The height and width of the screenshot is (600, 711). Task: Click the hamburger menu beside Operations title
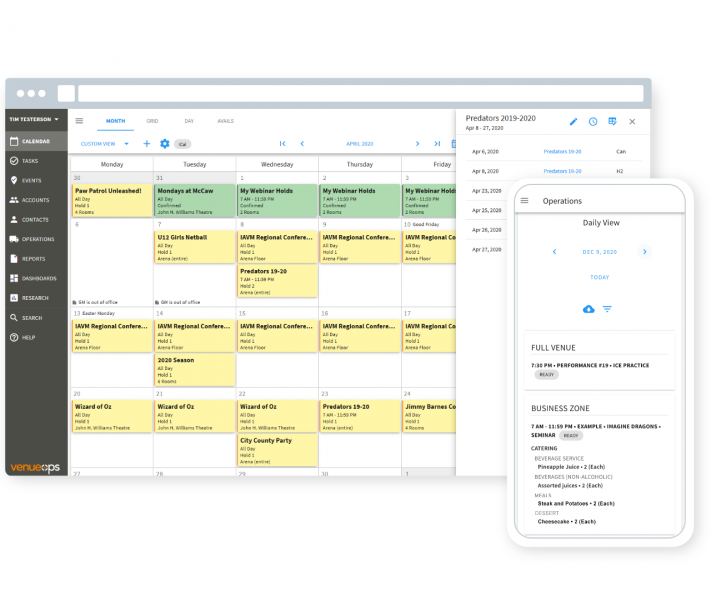click(x=524, y=201)
